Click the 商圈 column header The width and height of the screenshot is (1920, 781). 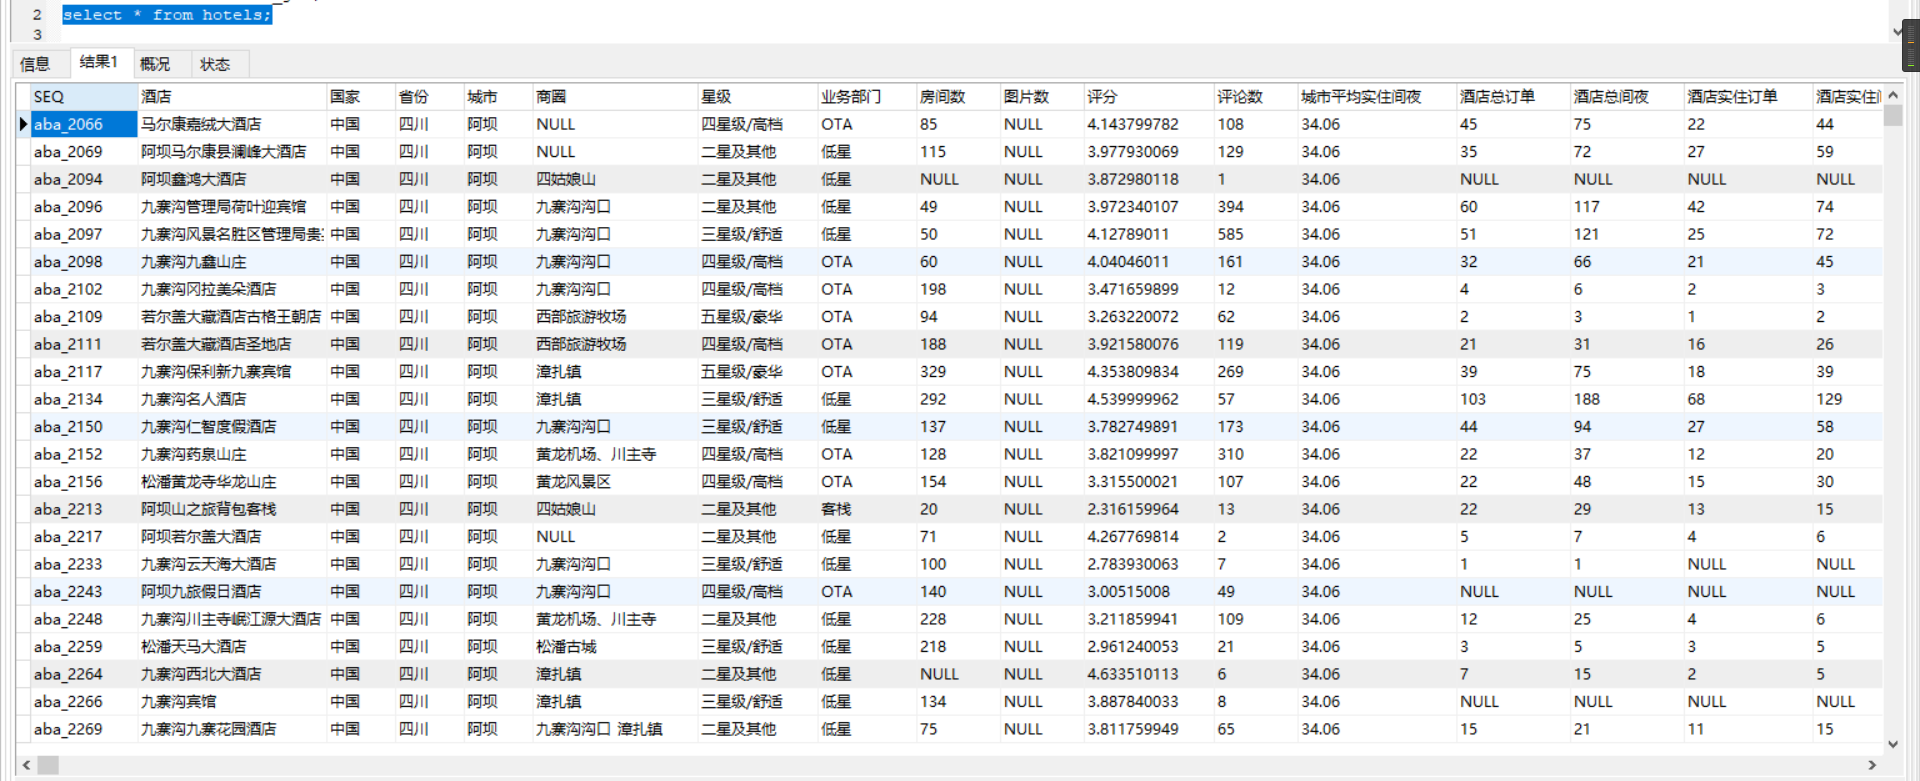coord(615,97)
